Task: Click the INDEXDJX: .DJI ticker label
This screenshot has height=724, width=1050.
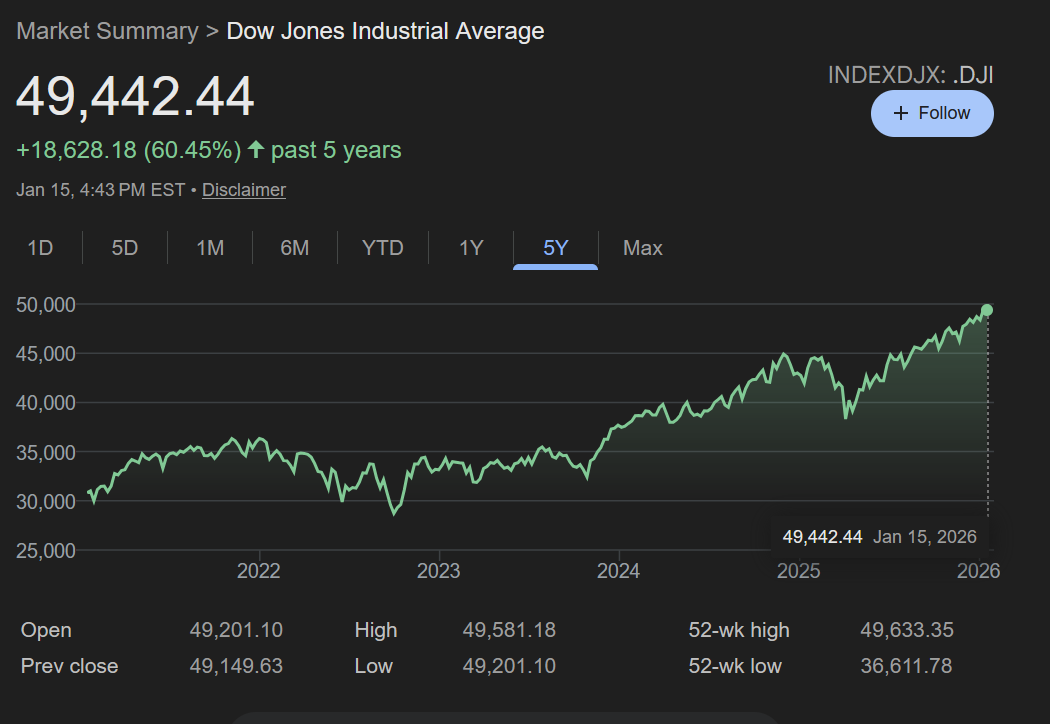Action: 910,75
